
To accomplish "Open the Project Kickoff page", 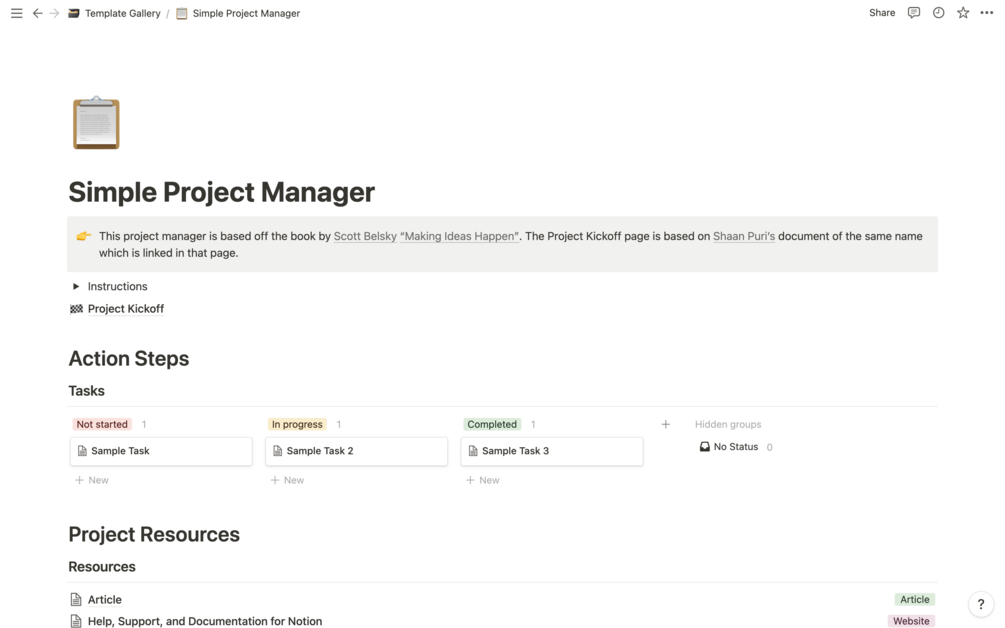I will 125,309.
